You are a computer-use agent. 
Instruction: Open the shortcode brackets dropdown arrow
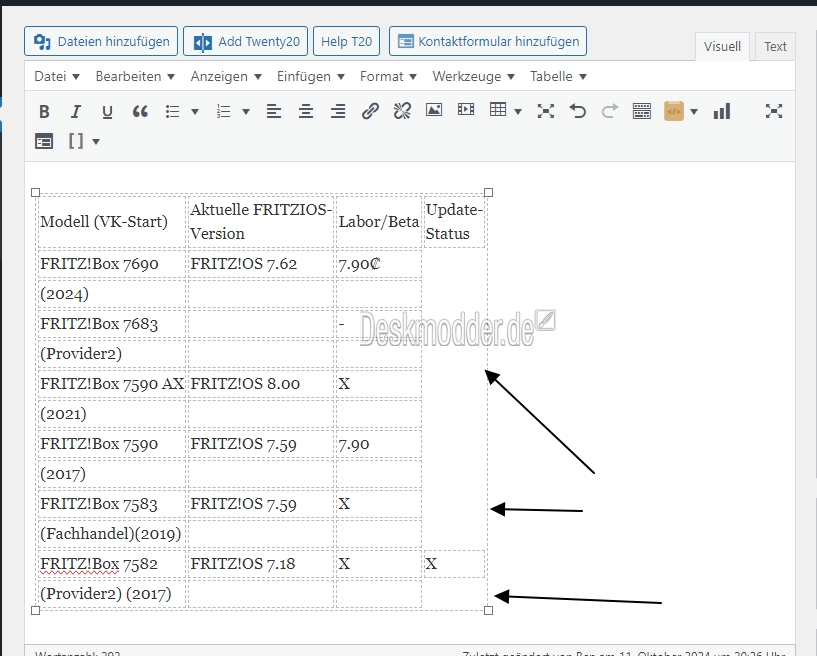click(x=96, y=141)
